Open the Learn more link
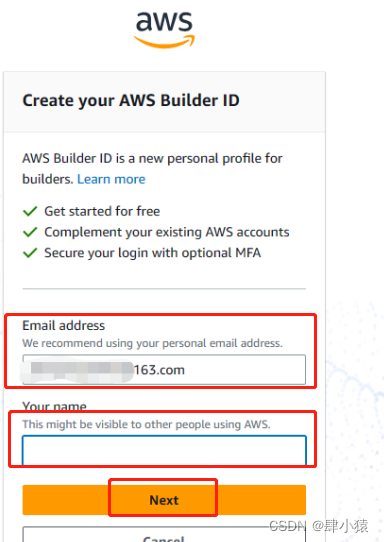The image size is (384, 542). pos(111,179)
